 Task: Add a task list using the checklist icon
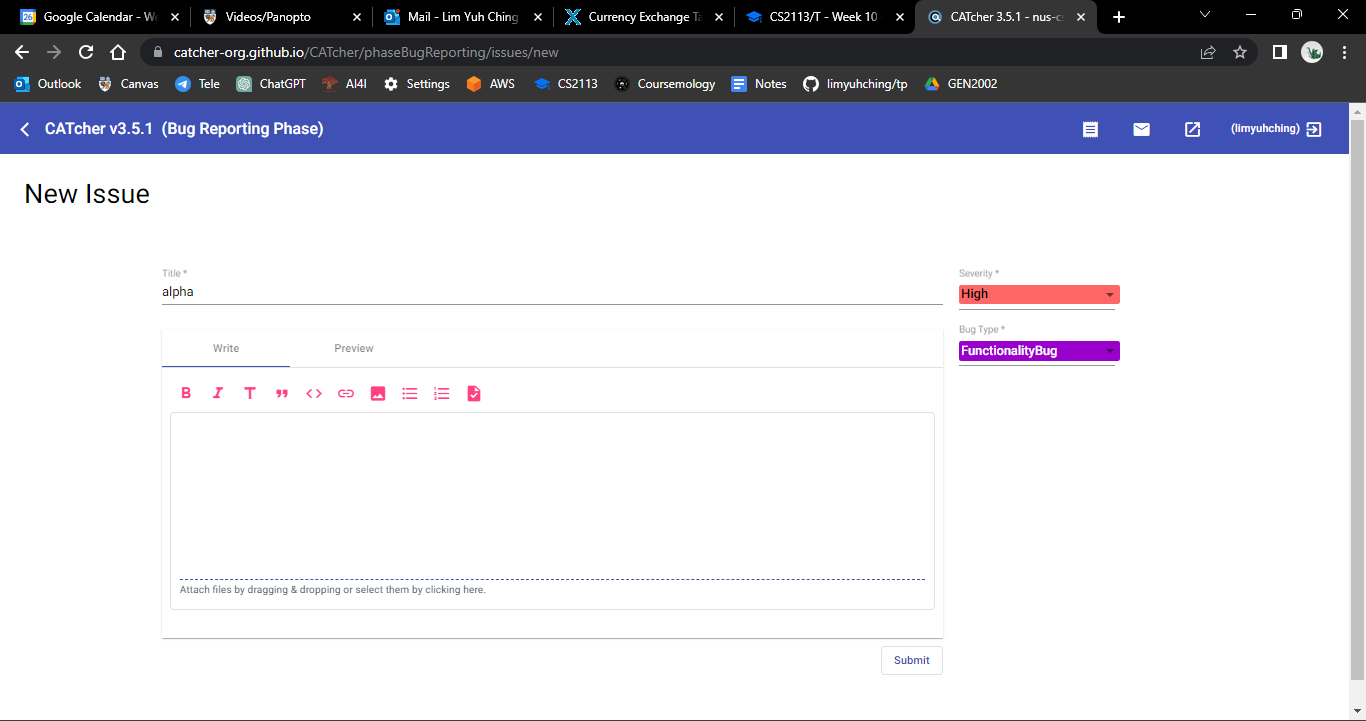pyautogui.click(x=474, y=393)
